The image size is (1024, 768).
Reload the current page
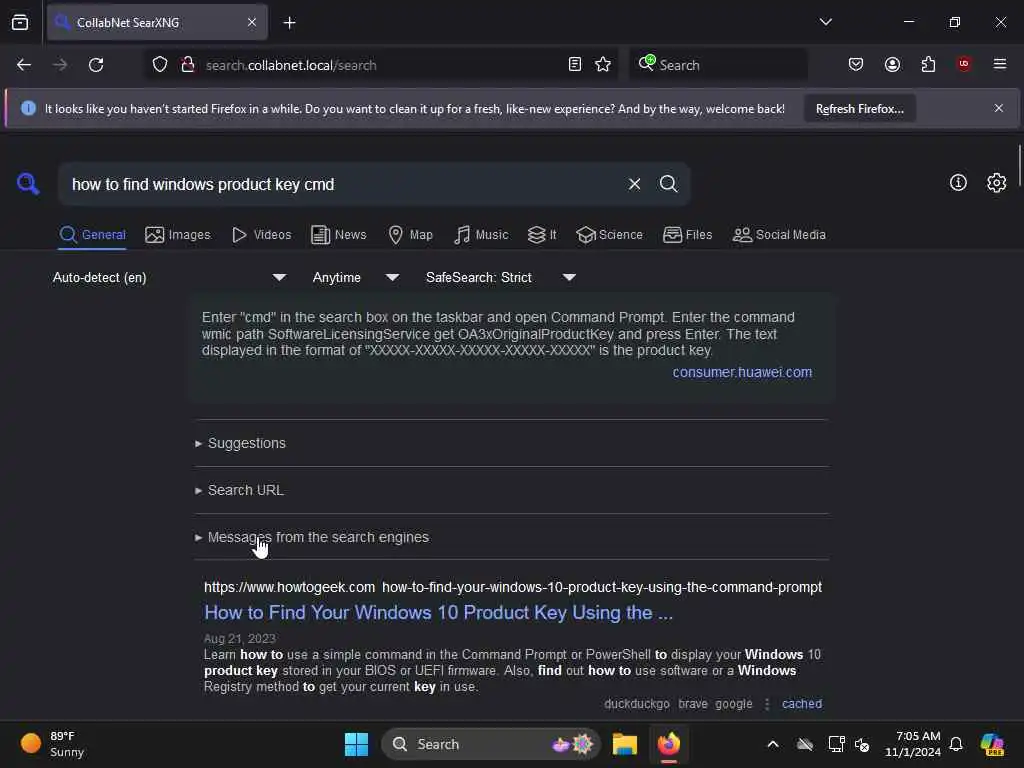pos(96,65)
